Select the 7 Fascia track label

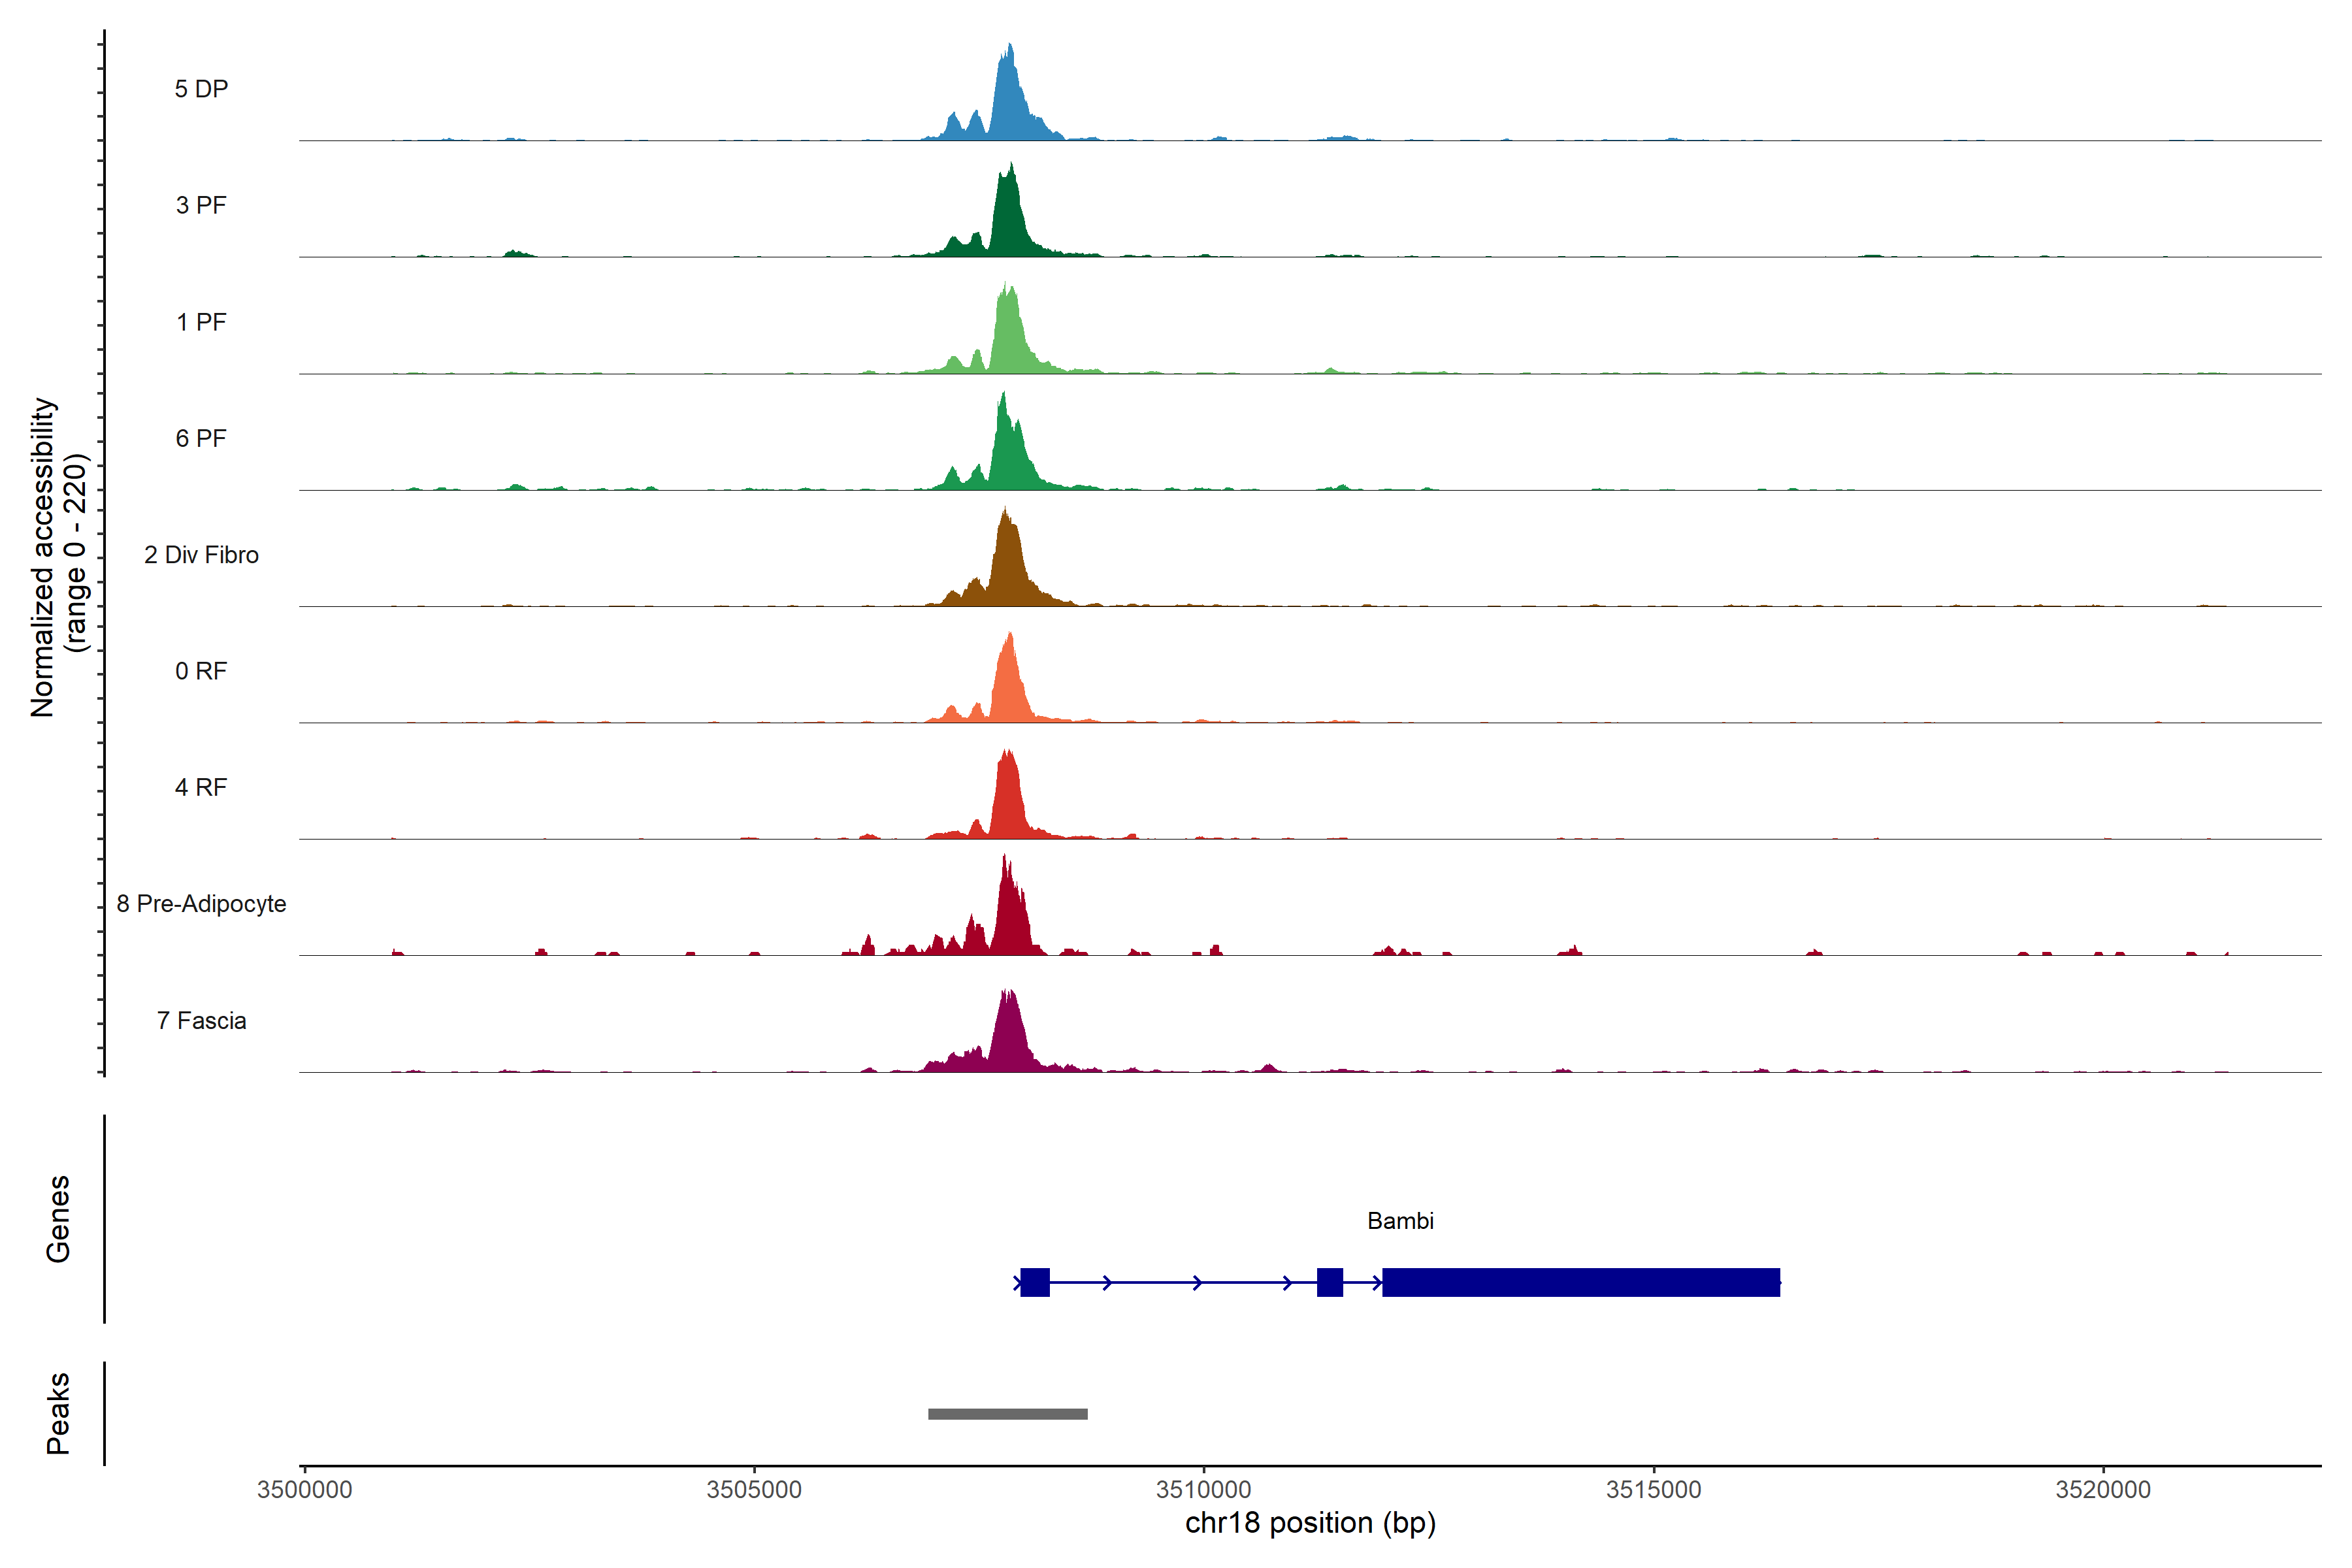[x=201, y=1021]
